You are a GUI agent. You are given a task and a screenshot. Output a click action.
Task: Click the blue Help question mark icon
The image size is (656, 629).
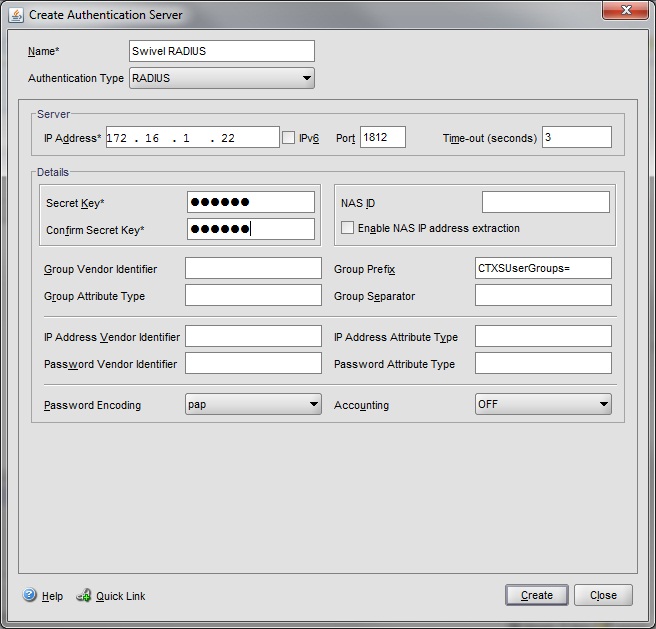(29, 595)
